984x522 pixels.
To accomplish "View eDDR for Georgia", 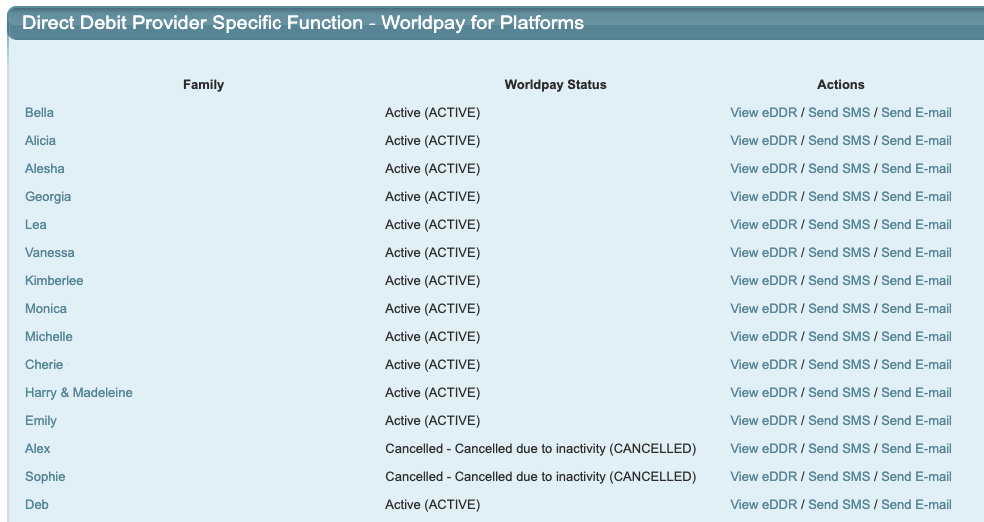I will [764, 197].
